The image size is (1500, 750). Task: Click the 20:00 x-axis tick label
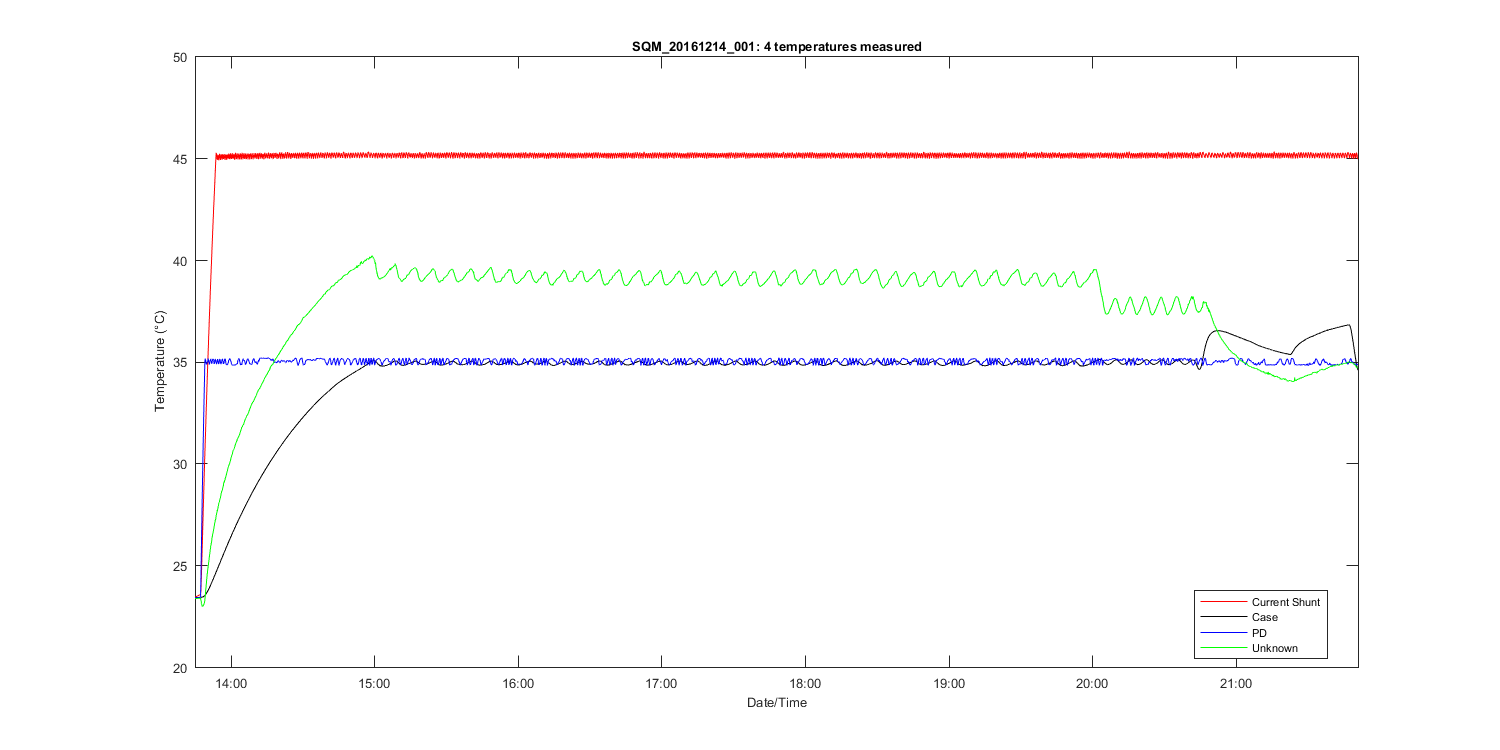point(1092,684)
